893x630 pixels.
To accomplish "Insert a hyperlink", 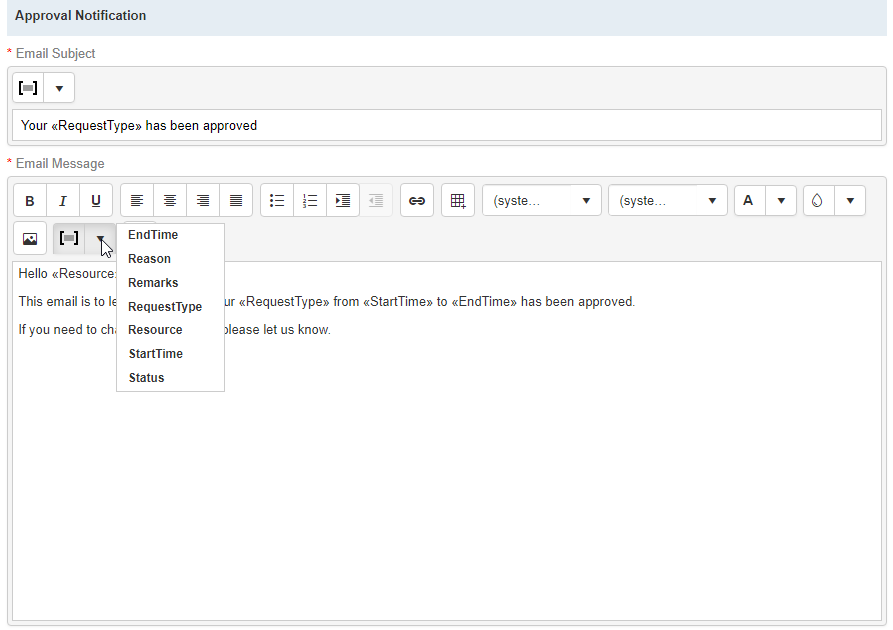I will click(x=417, y=200).
